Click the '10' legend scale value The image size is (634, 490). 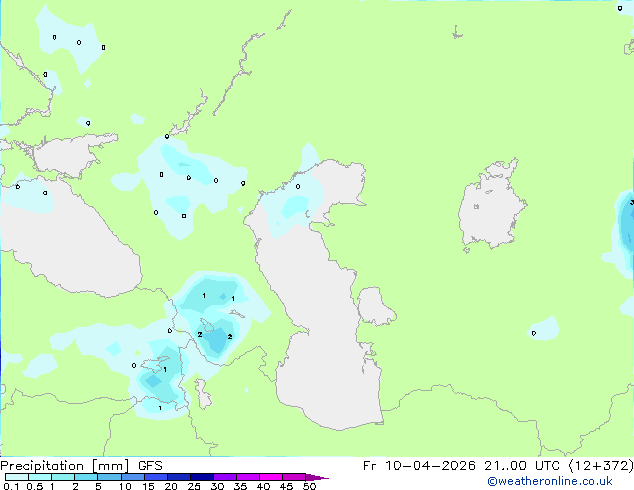[125, 486]
